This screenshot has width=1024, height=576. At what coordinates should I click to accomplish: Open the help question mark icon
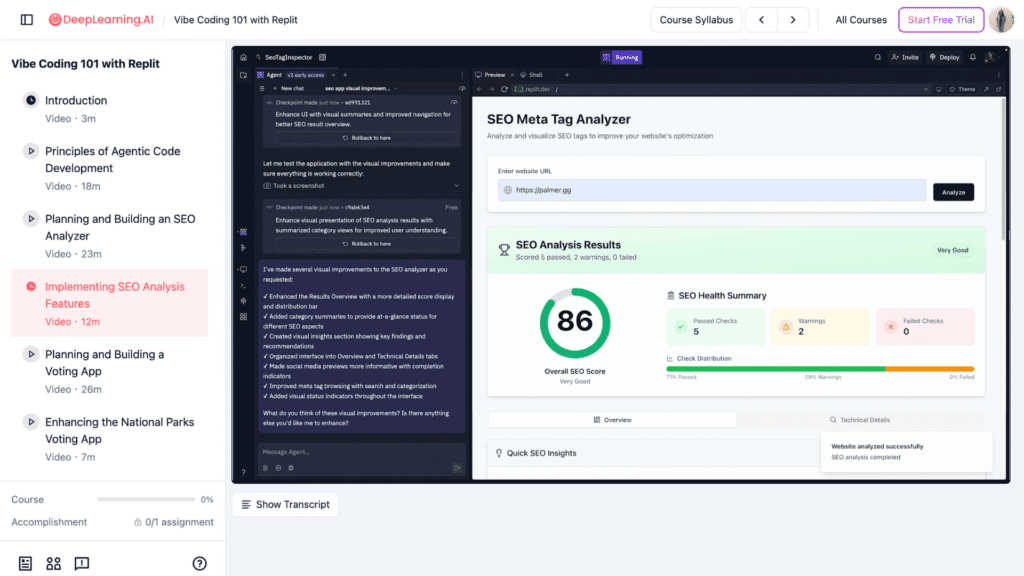click(200, 564)
